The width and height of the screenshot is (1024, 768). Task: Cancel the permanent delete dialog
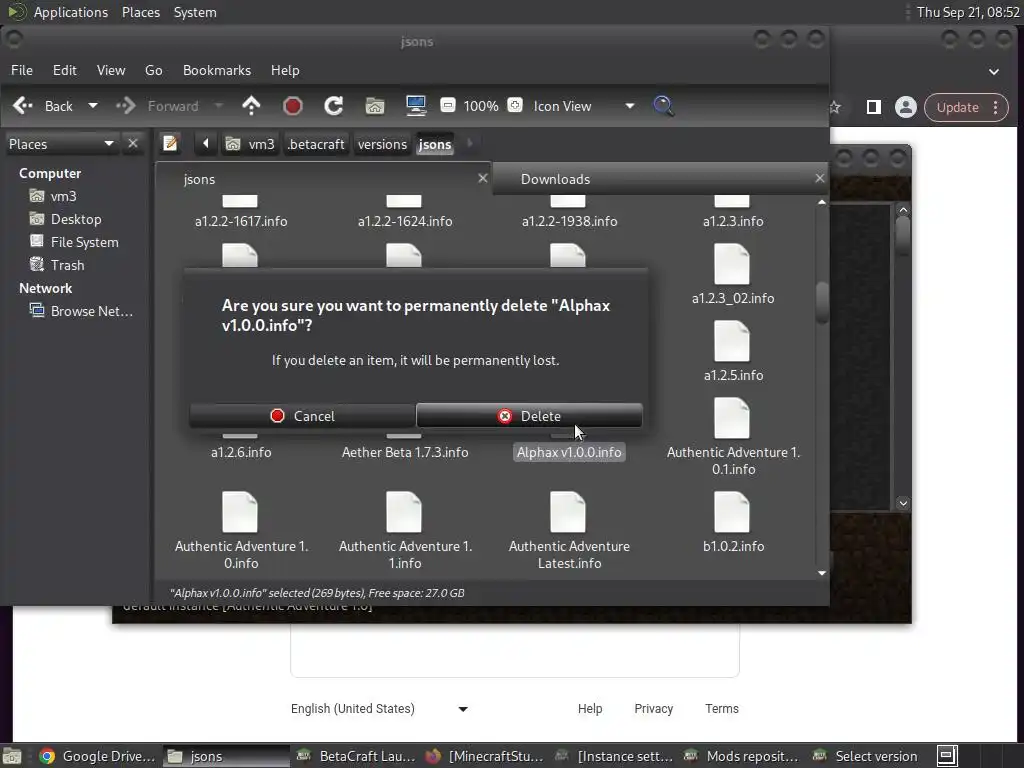tap(302, 416)
